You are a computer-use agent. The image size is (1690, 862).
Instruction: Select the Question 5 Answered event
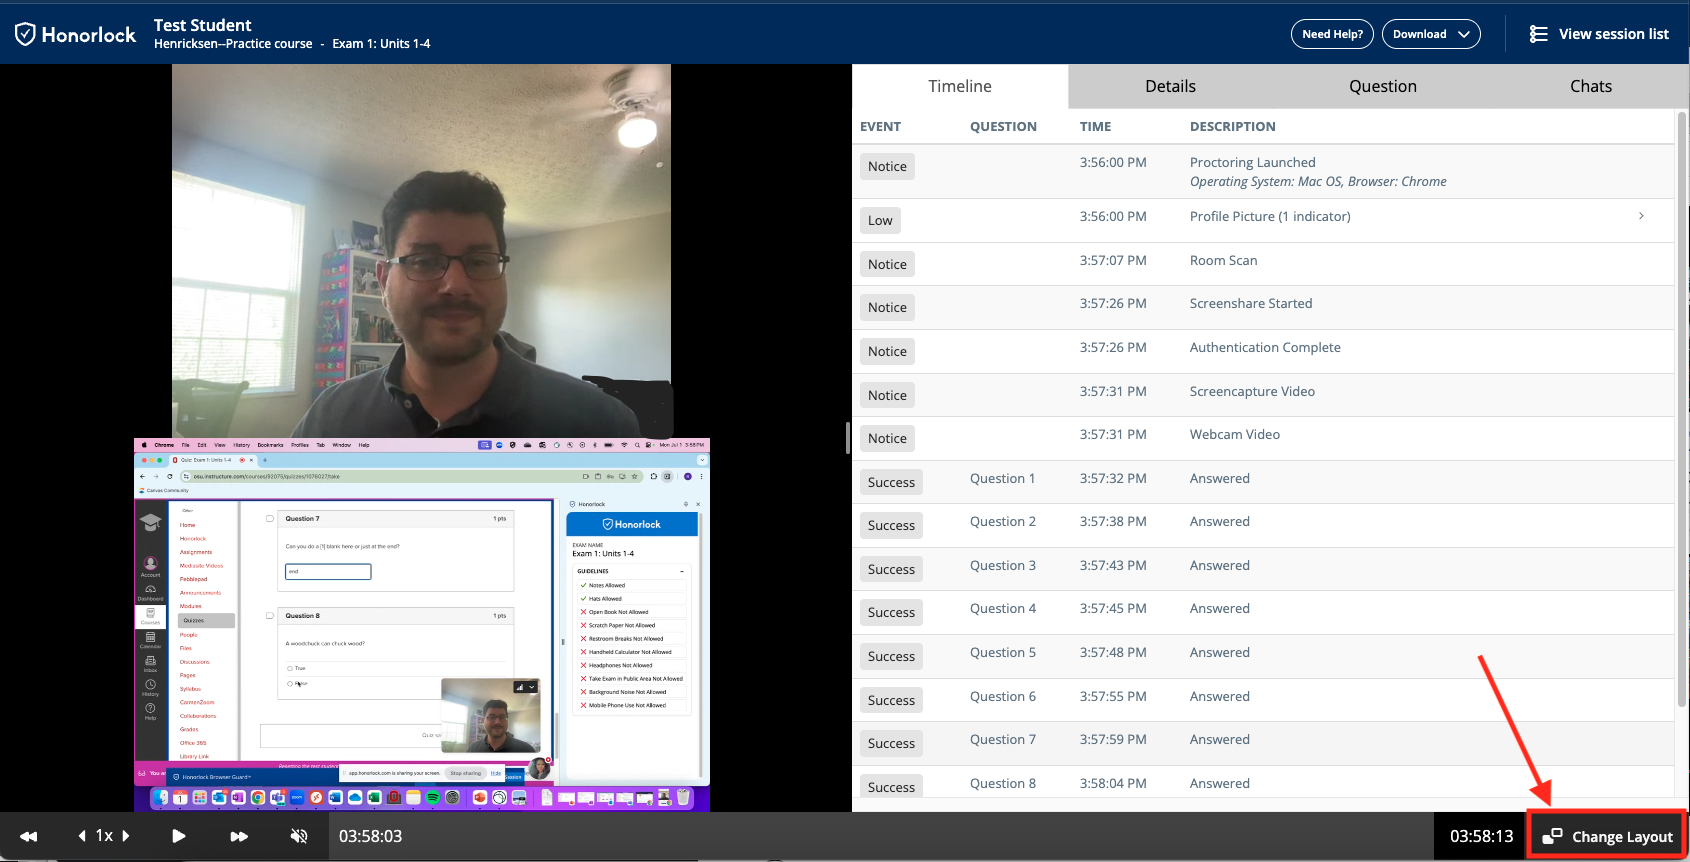[x=1219, y=653]
